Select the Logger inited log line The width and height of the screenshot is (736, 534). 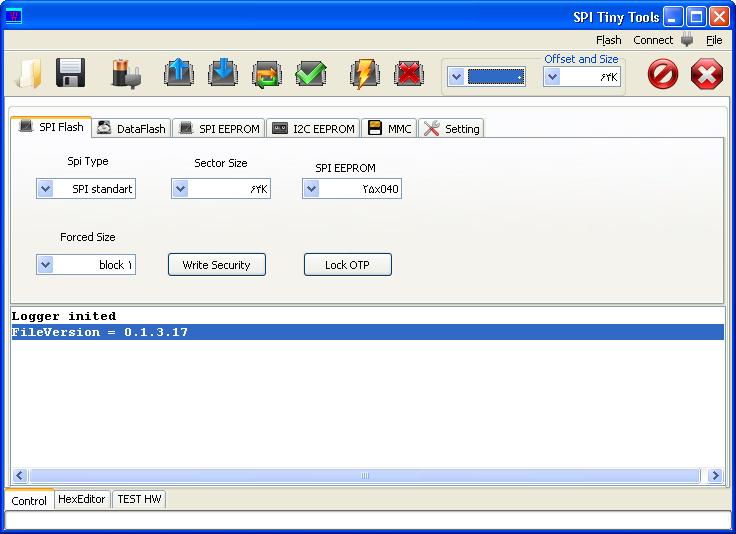tap(368, 316)
